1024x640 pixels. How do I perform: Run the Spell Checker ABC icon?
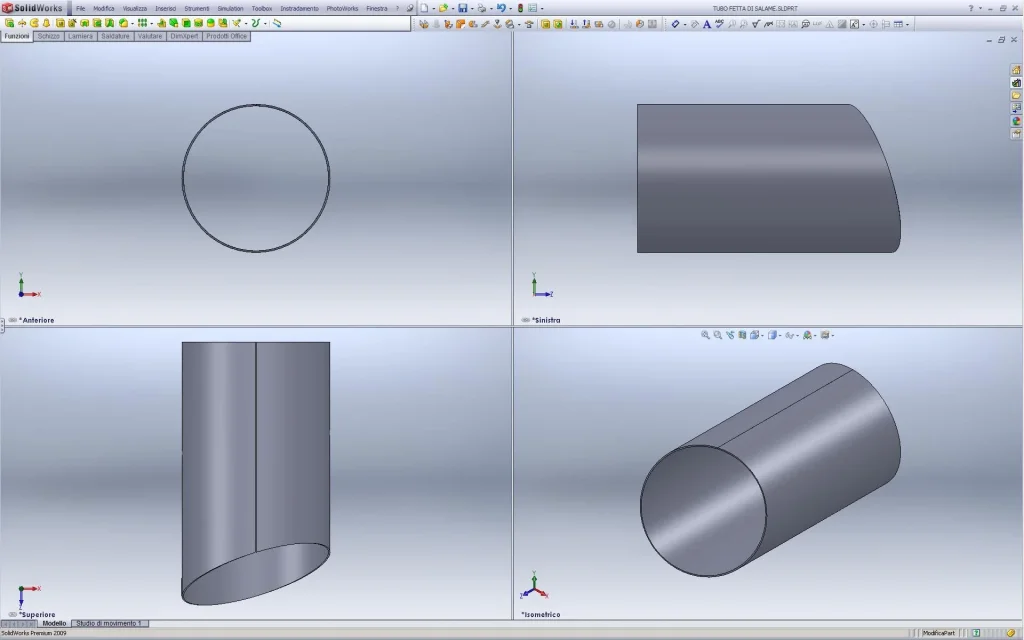[x=719, y=24]
